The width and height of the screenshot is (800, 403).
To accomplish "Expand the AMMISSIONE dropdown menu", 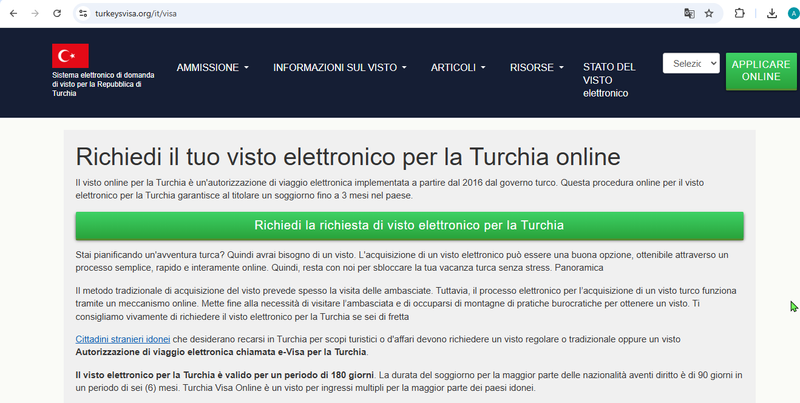I will pyautogui.click(x=213, y=68).
